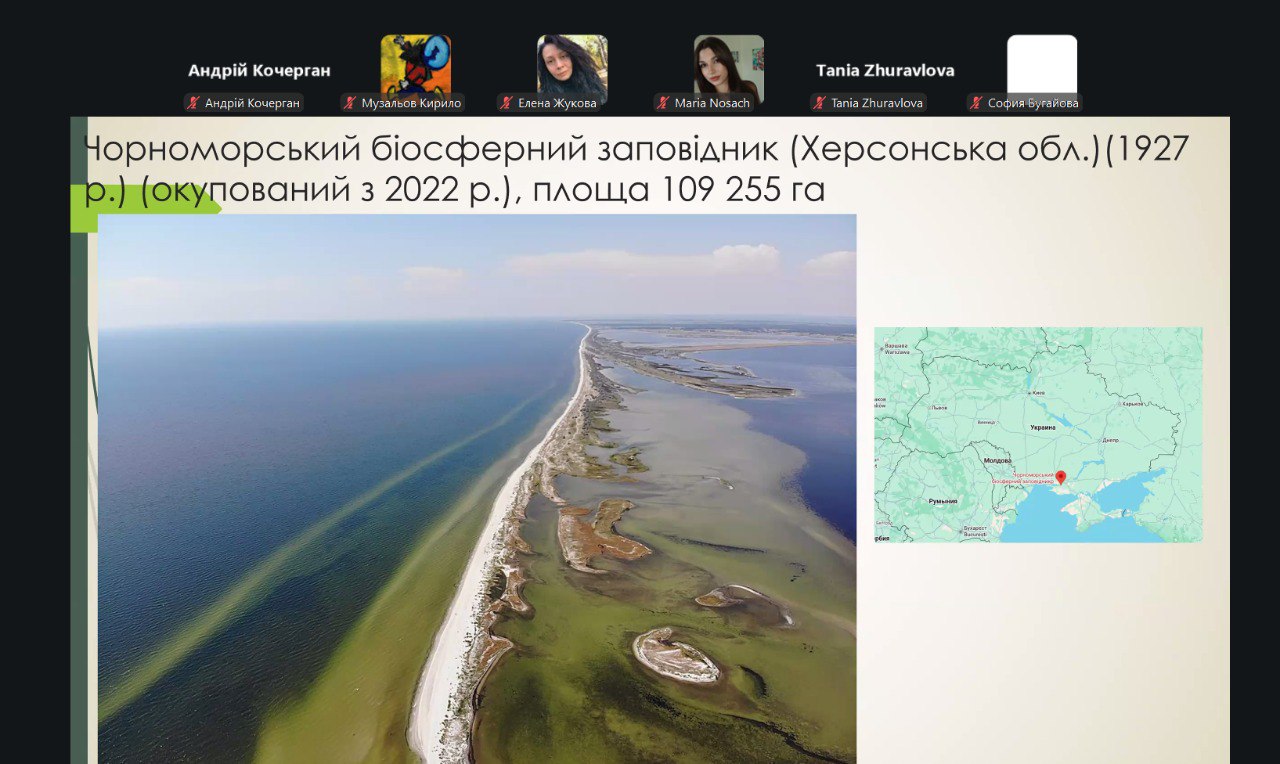Screen dimensions: 1280x764
Task: Click muted mic icon beside Андрій Кочерган label
Action: (x=194, y=103)
